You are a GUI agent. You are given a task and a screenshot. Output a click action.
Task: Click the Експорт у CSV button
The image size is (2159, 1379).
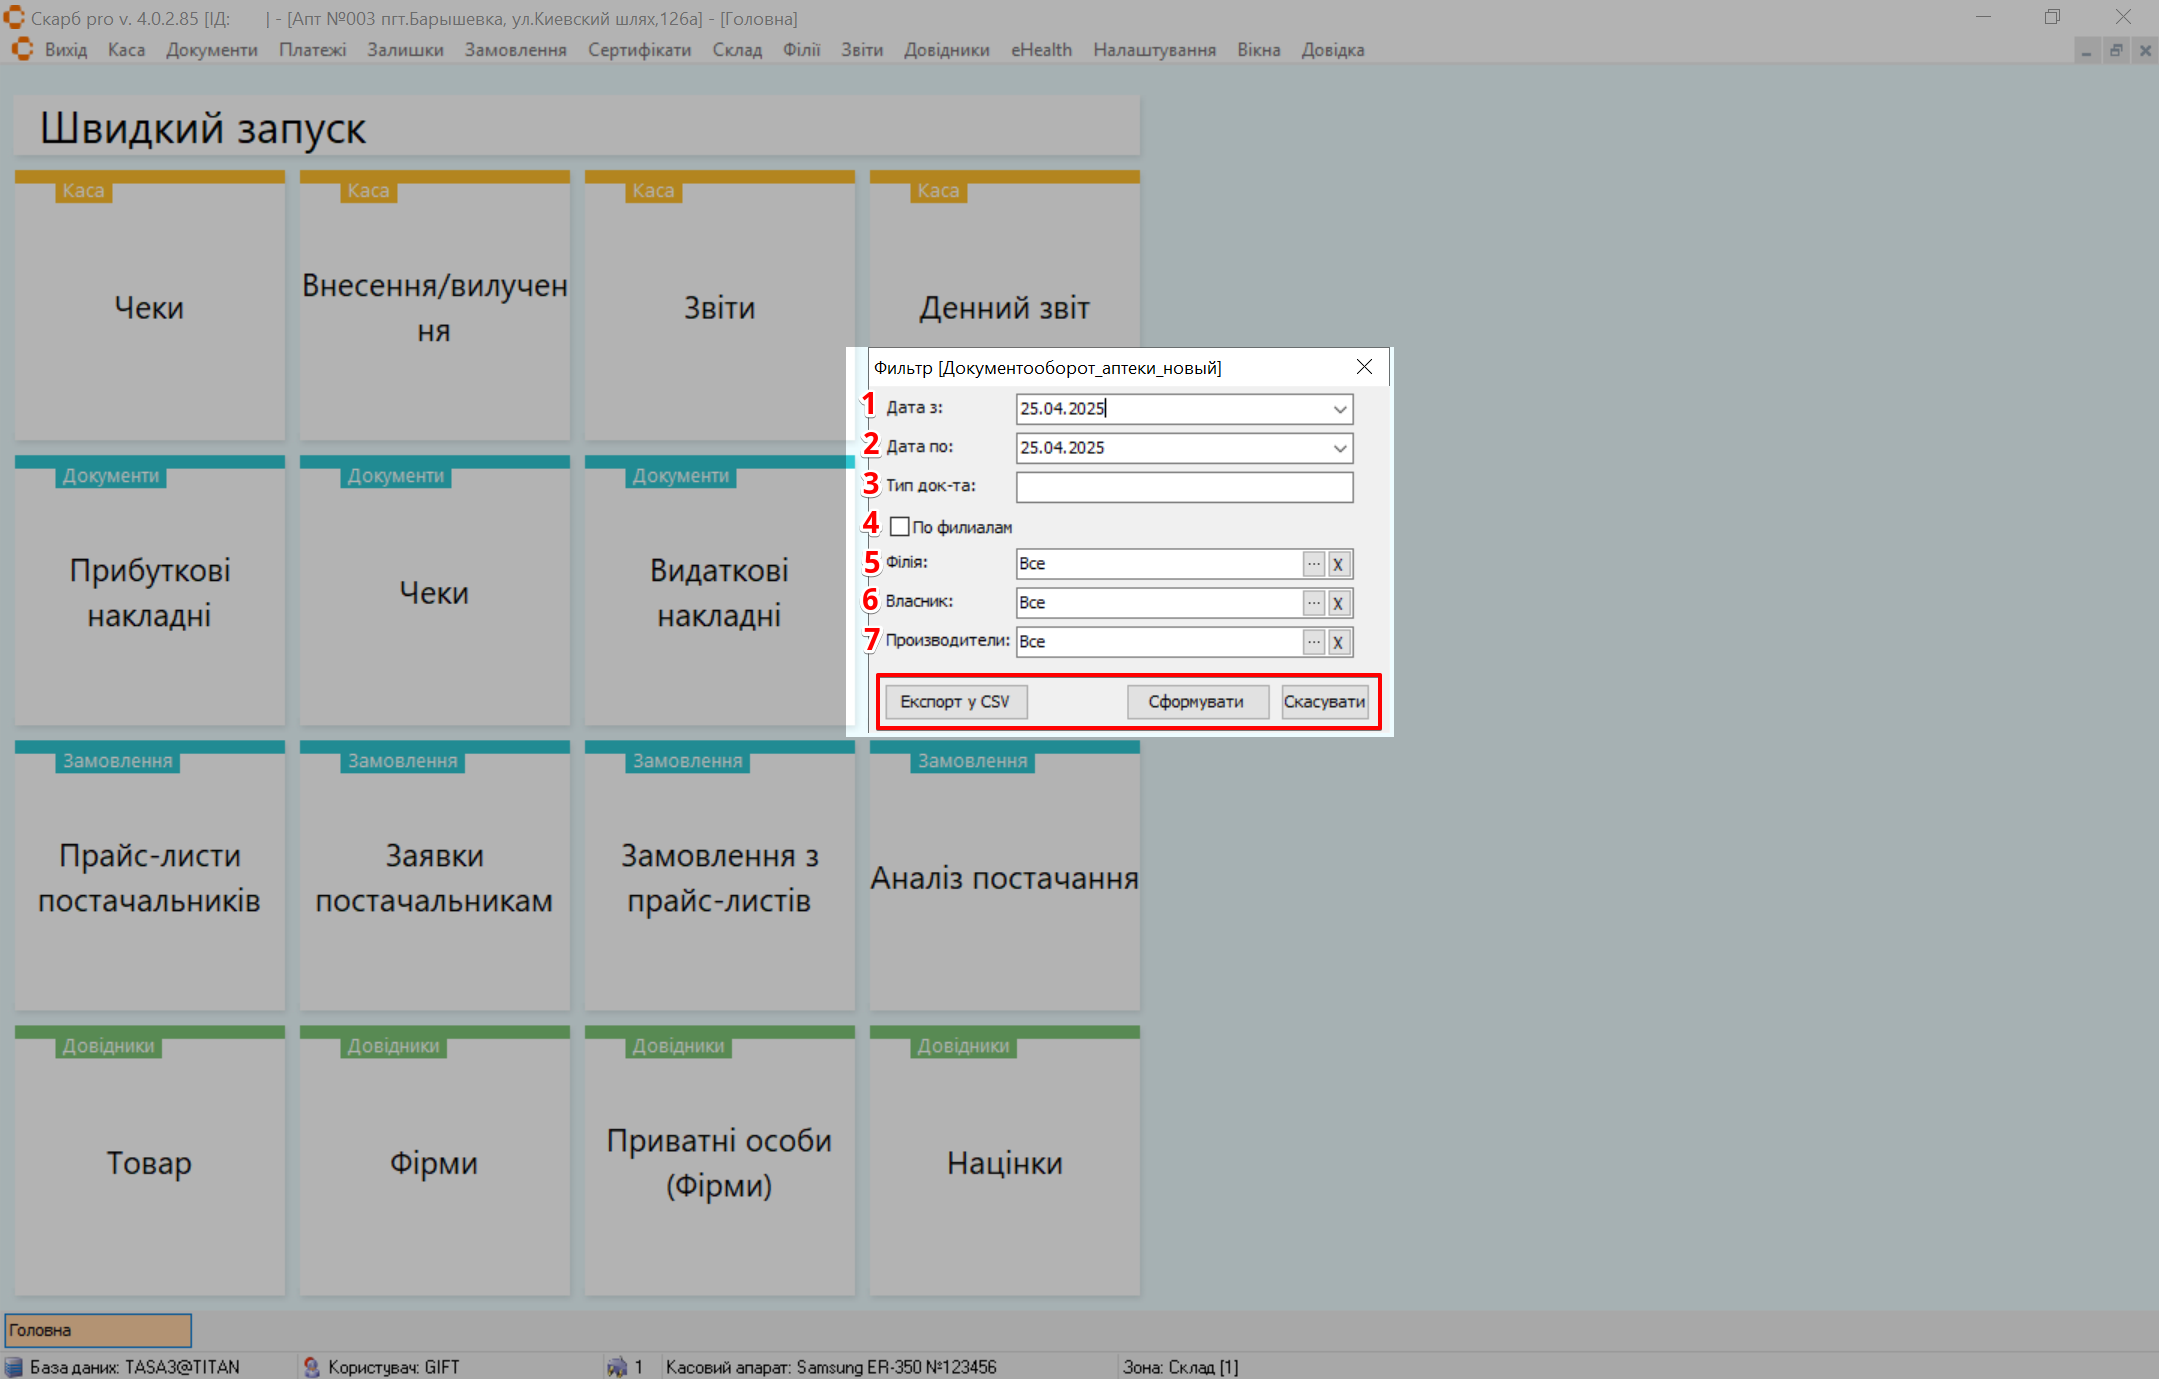tap(955, 702)
